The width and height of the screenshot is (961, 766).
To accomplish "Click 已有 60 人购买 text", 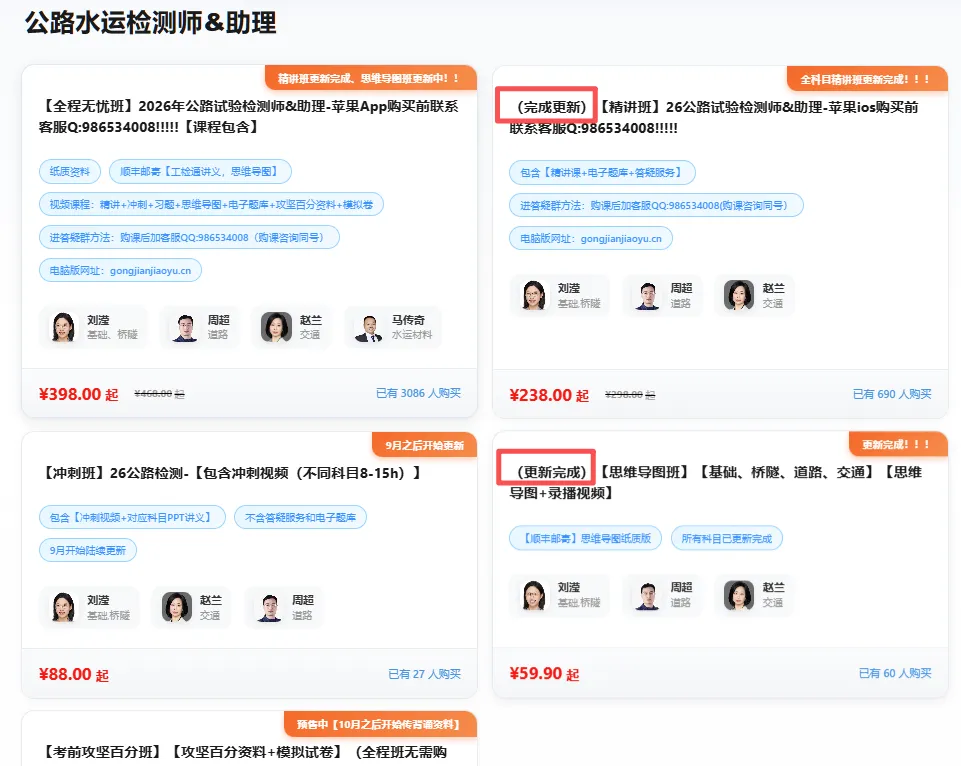I will pos(895,673).
